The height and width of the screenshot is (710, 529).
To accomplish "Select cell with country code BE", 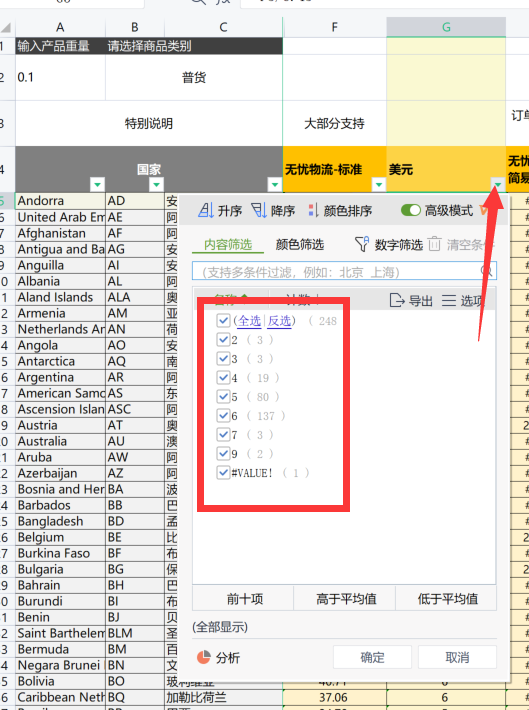I will [135, 537].
